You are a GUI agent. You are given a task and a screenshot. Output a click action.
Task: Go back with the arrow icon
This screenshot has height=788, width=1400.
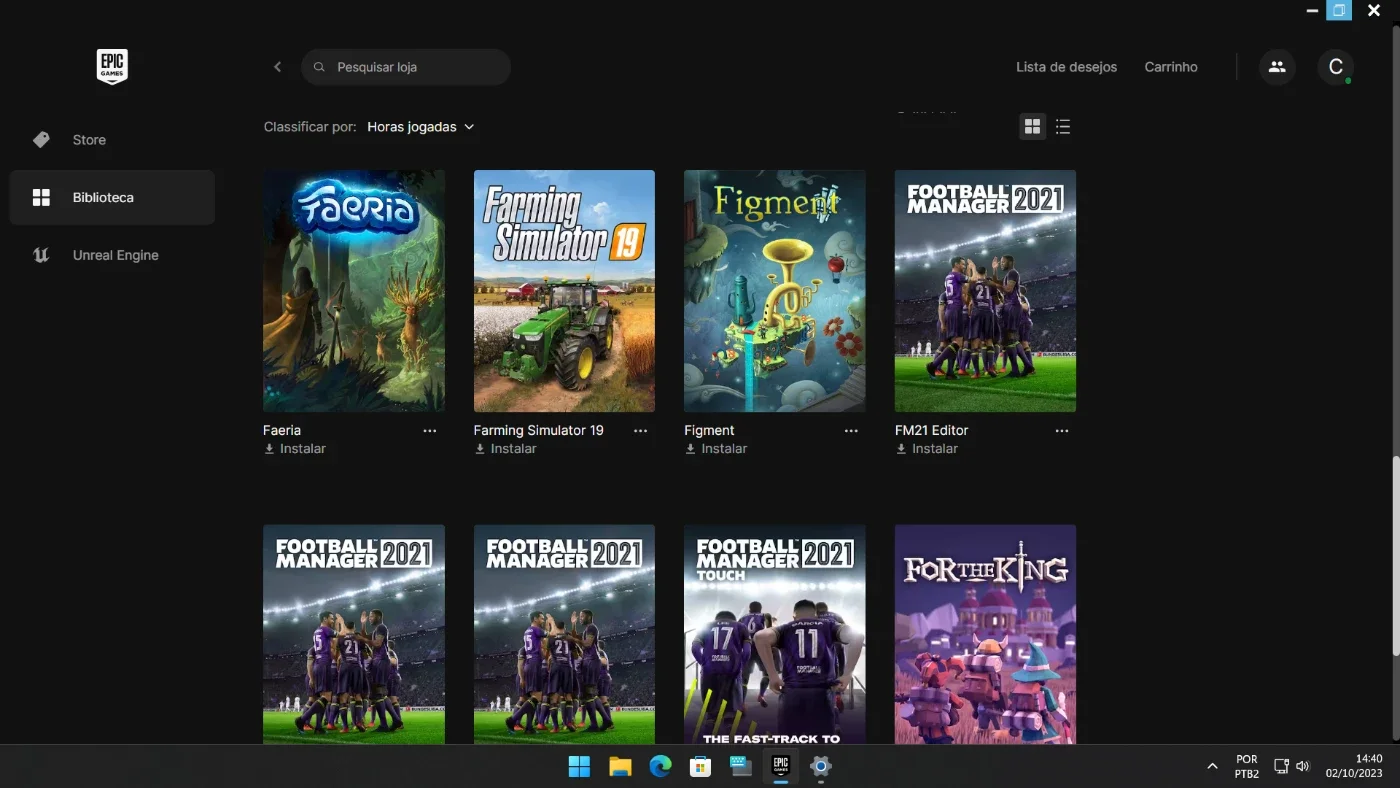pyautogui.click(x=277, y=67)
